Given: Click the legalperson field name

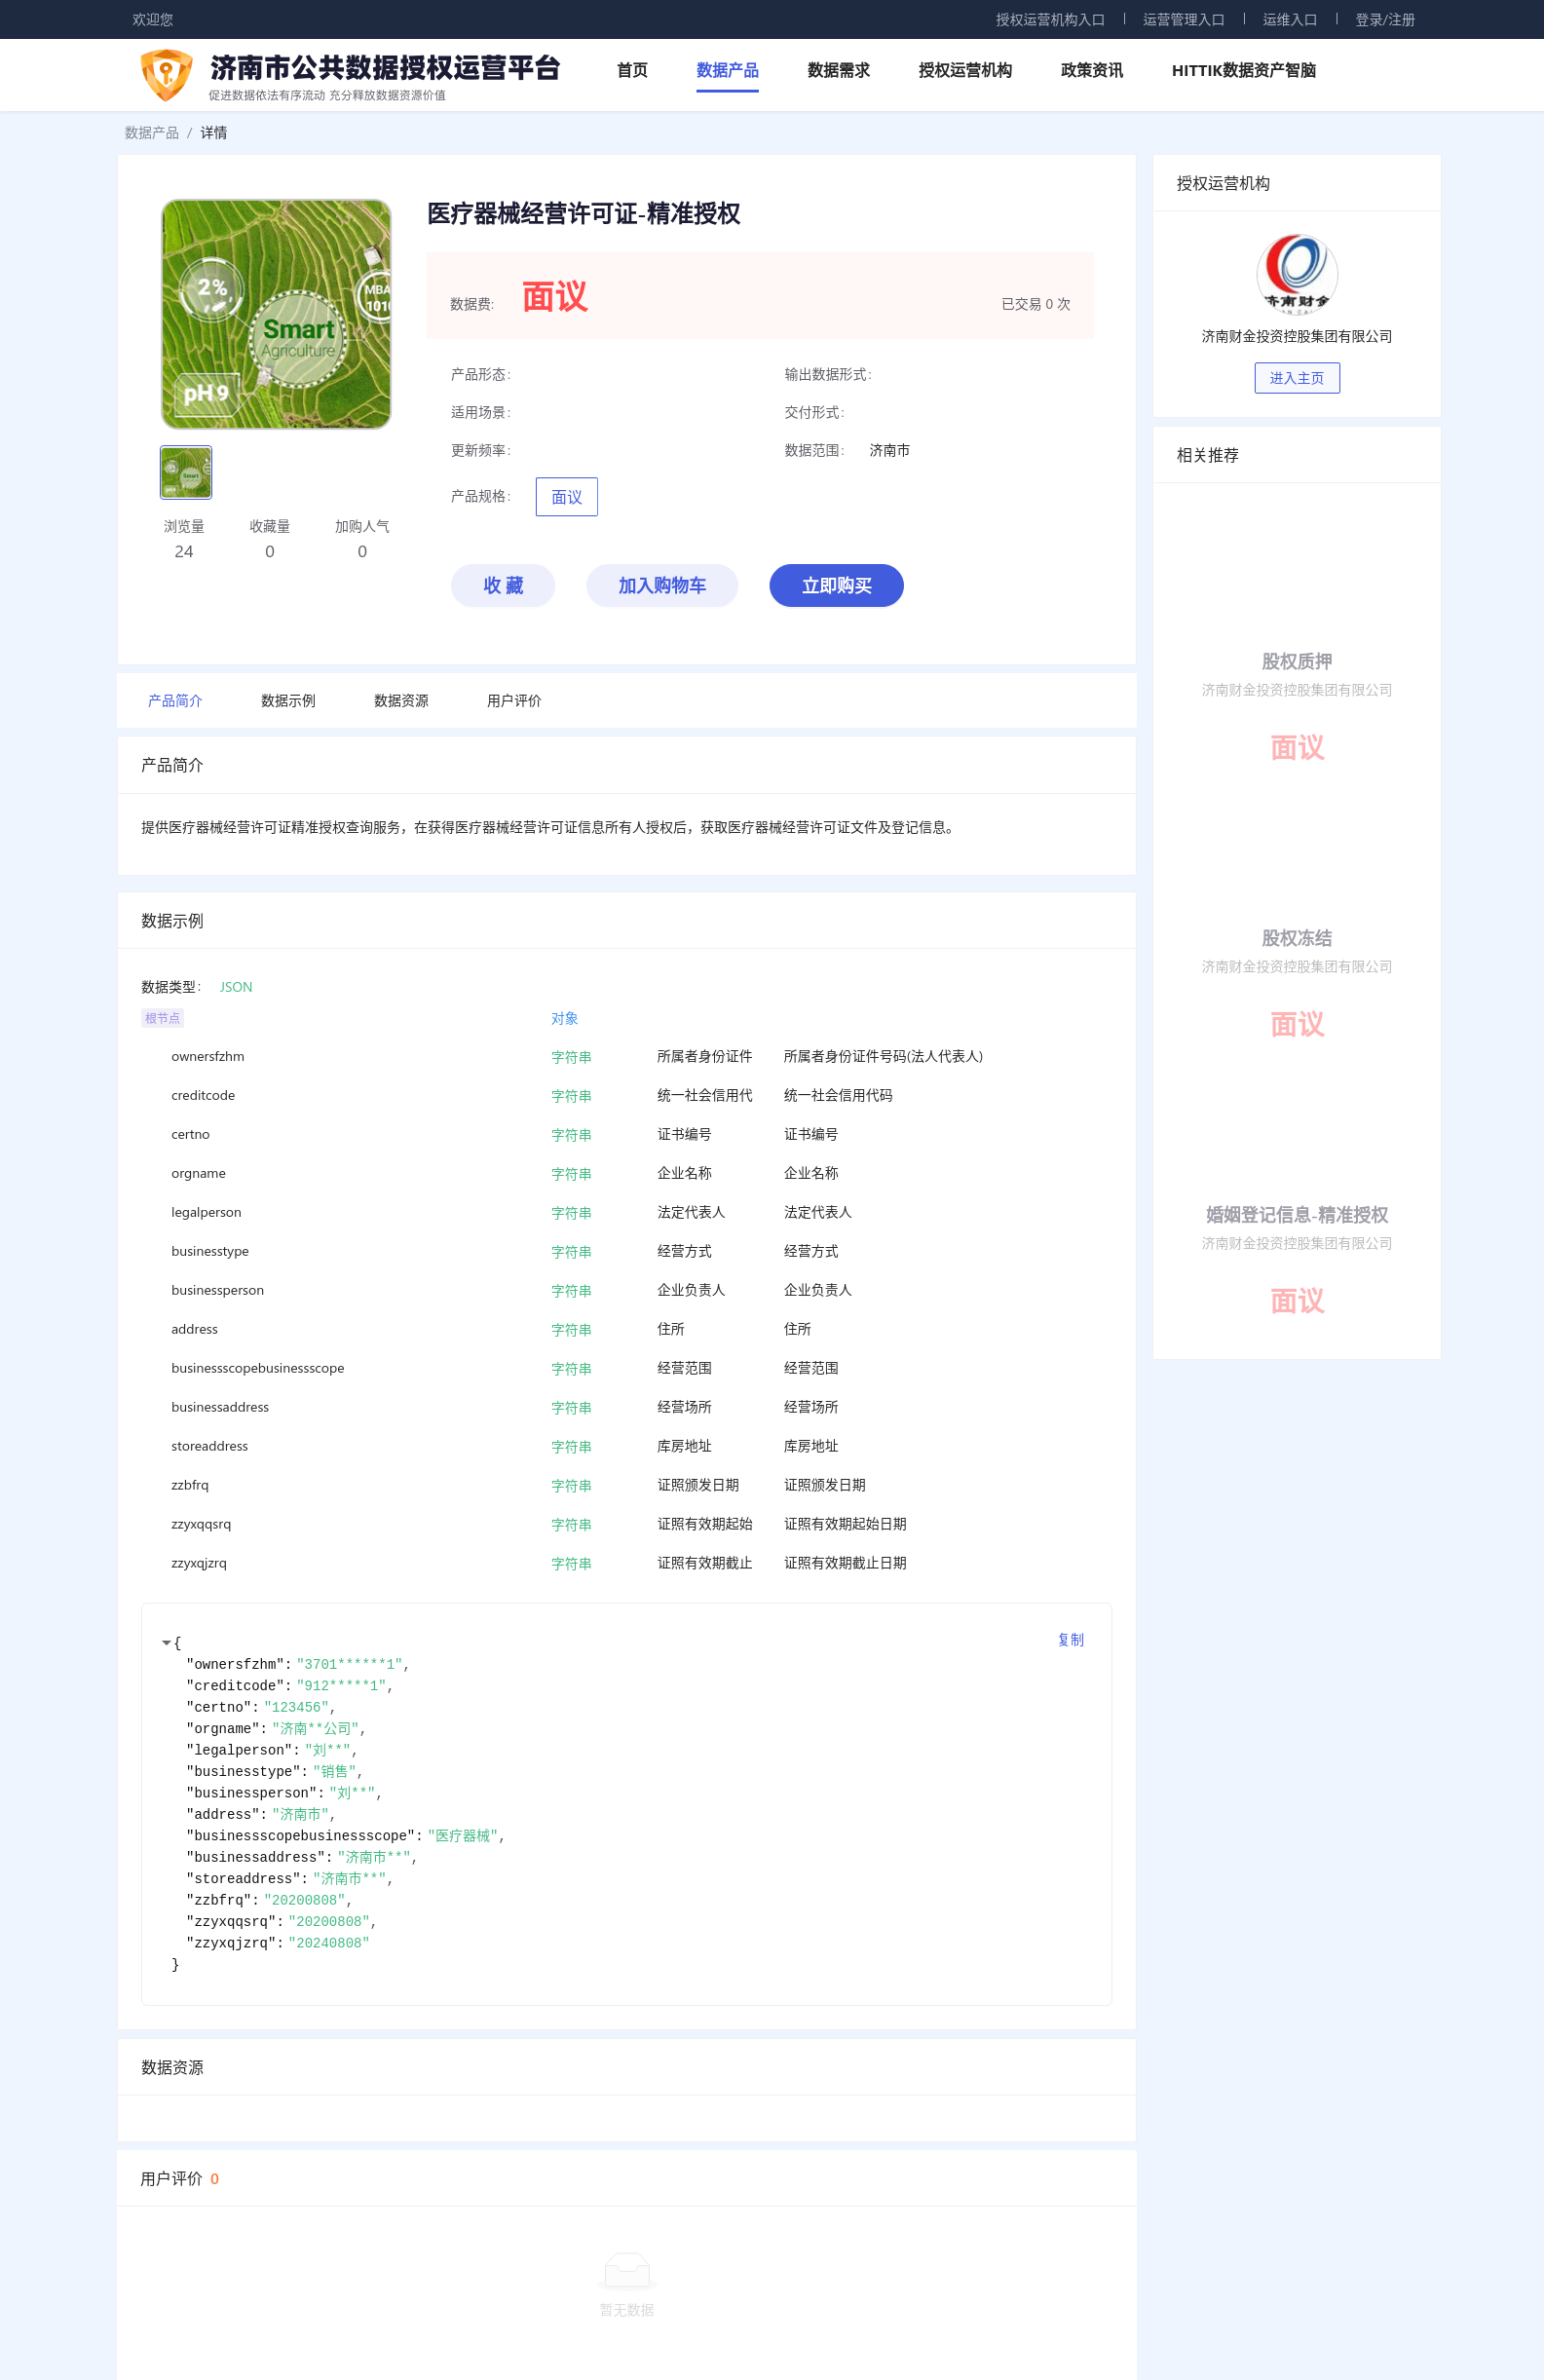Looking at the screenshot, I should tap(206, 1212).
